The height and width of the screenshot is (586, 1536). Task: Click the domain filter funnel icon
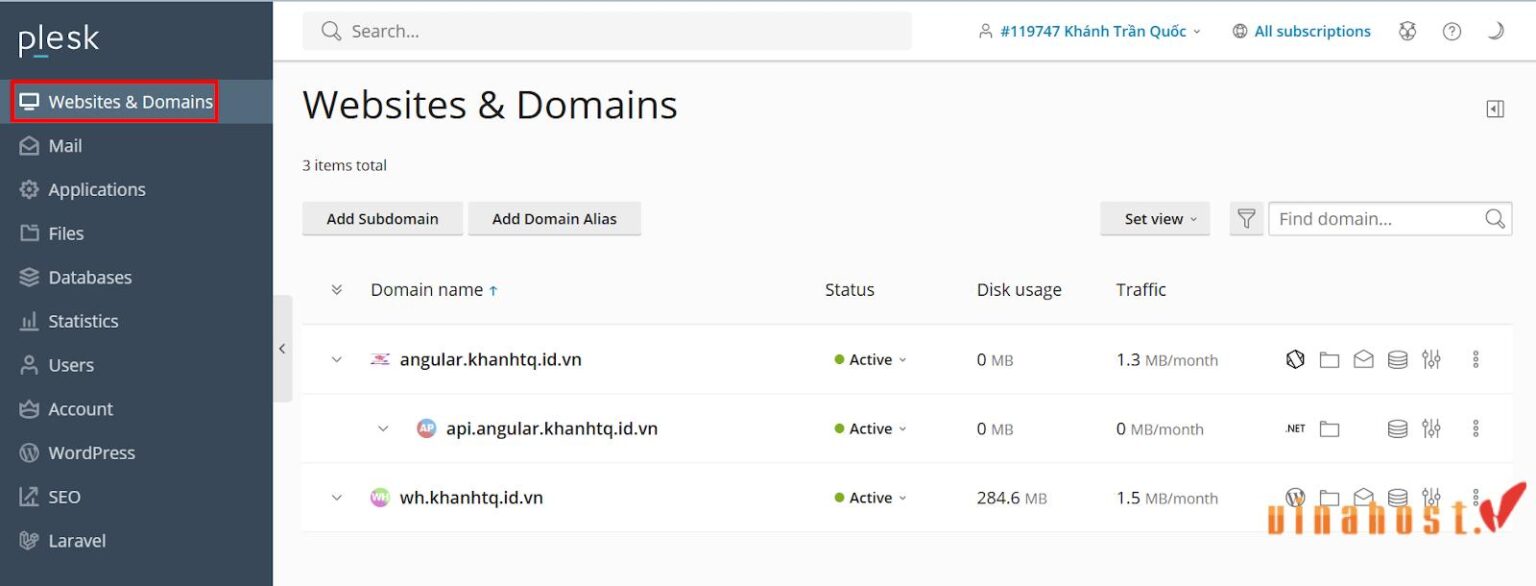[x=1246, y=219]
